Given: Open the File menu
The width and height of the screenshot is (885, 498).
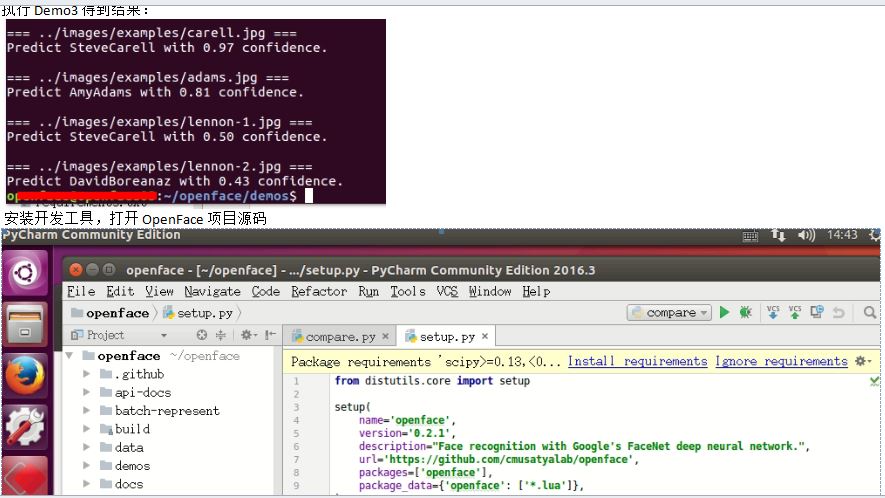Looking at the screenshot, I should coord(81,291).
